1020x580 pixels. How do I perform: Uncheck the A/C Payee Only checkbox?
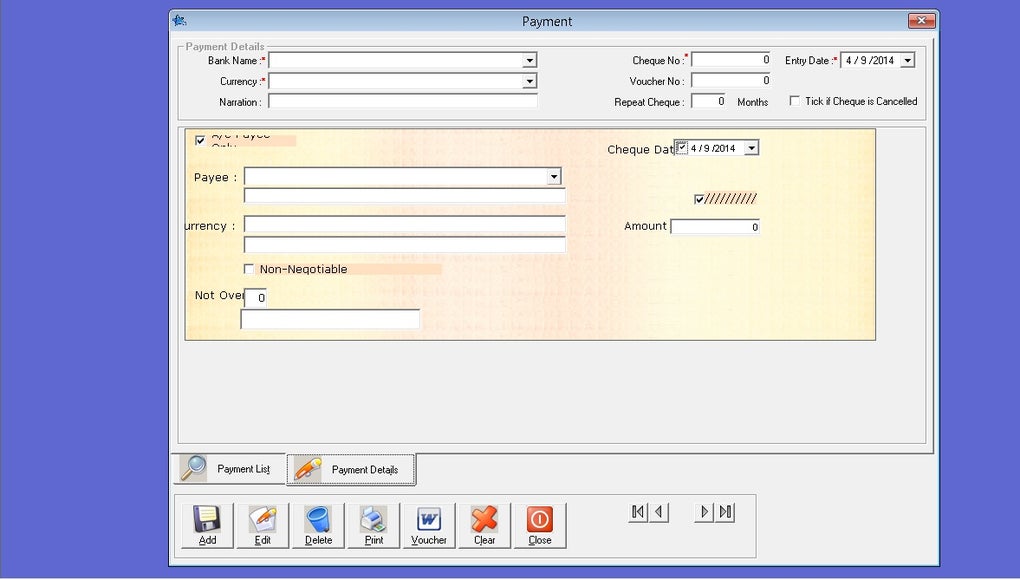click(x=200, y=140)
